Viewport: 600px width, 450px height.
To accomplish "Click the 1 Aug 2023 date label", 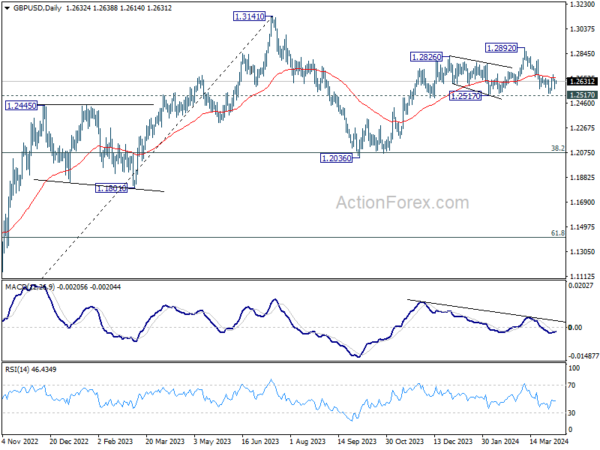I will [308, 441].
